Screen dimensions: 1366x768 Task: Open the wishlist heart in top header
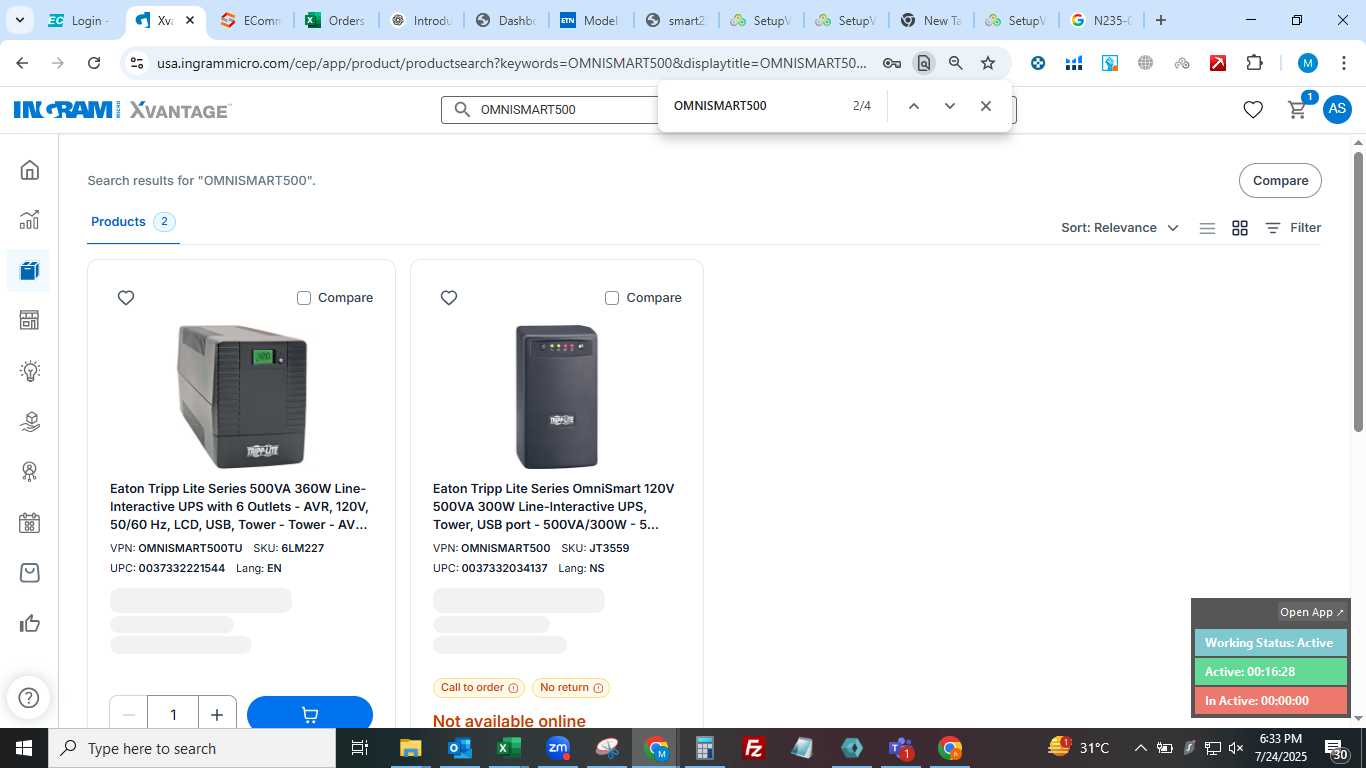[1253, 110]
